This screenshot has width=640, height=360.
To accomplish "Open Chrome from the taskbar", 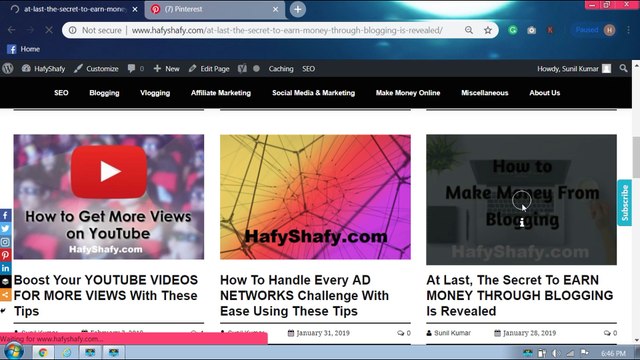I will point(43,352).
